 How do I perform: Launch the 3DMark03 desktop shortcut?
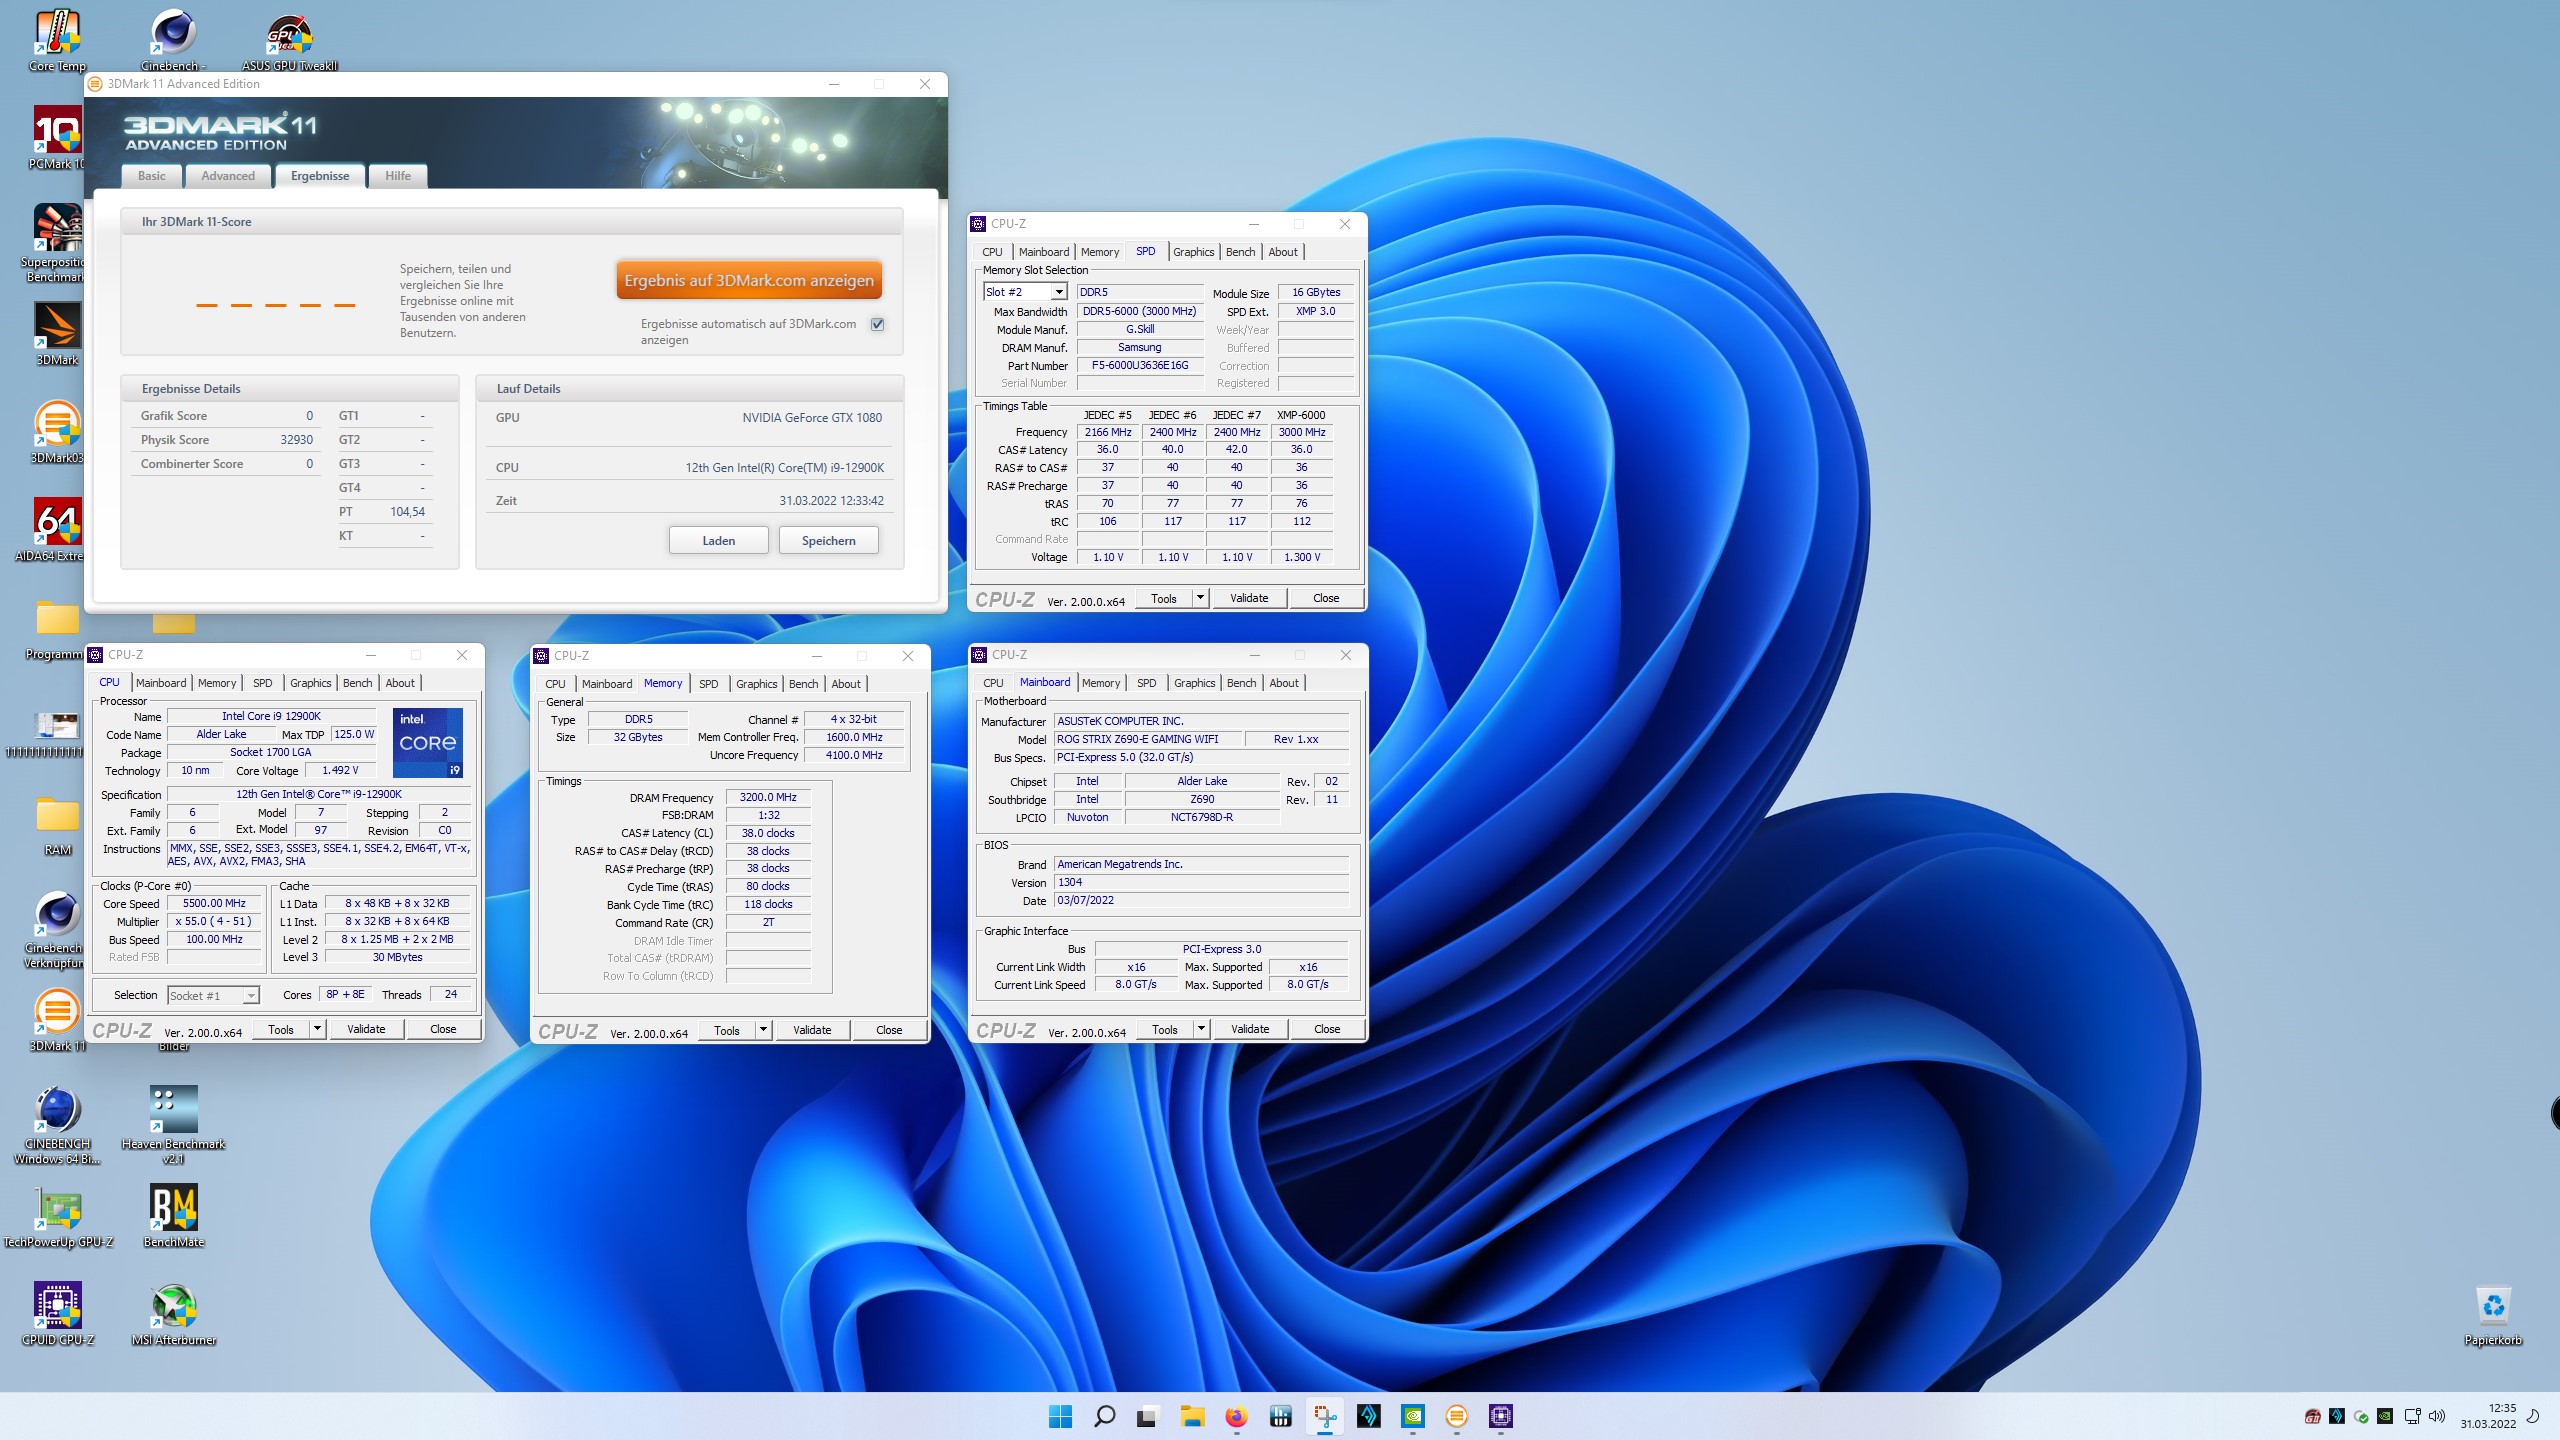[57, 432]
